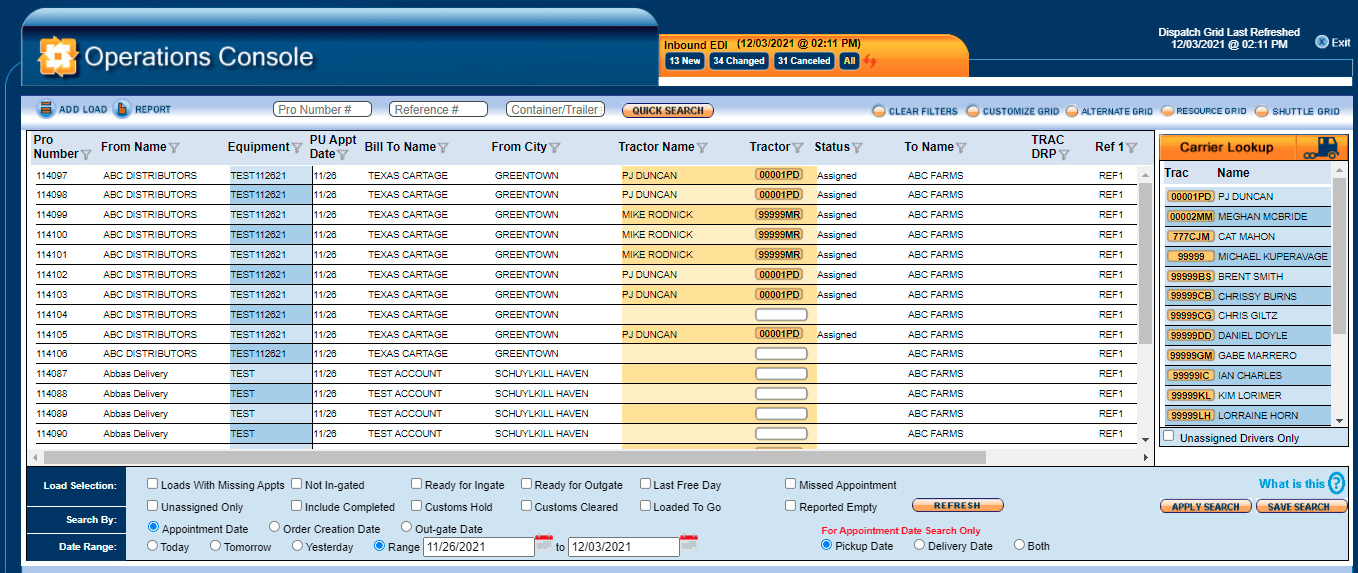Click the Shuttle Grid icon
The image size is (1358, 573).
click(x=1262, y=111)
